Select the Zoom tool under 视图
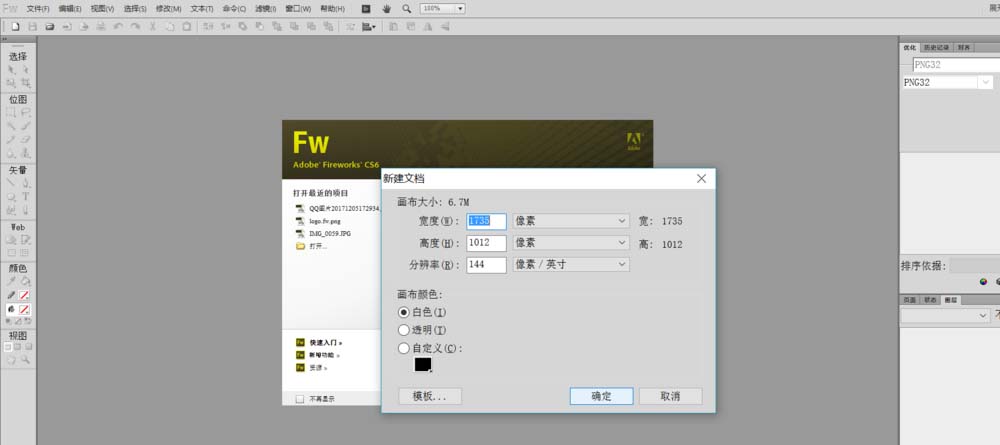The height and width of the screenshot is (445, 1000). click(26, 360)
